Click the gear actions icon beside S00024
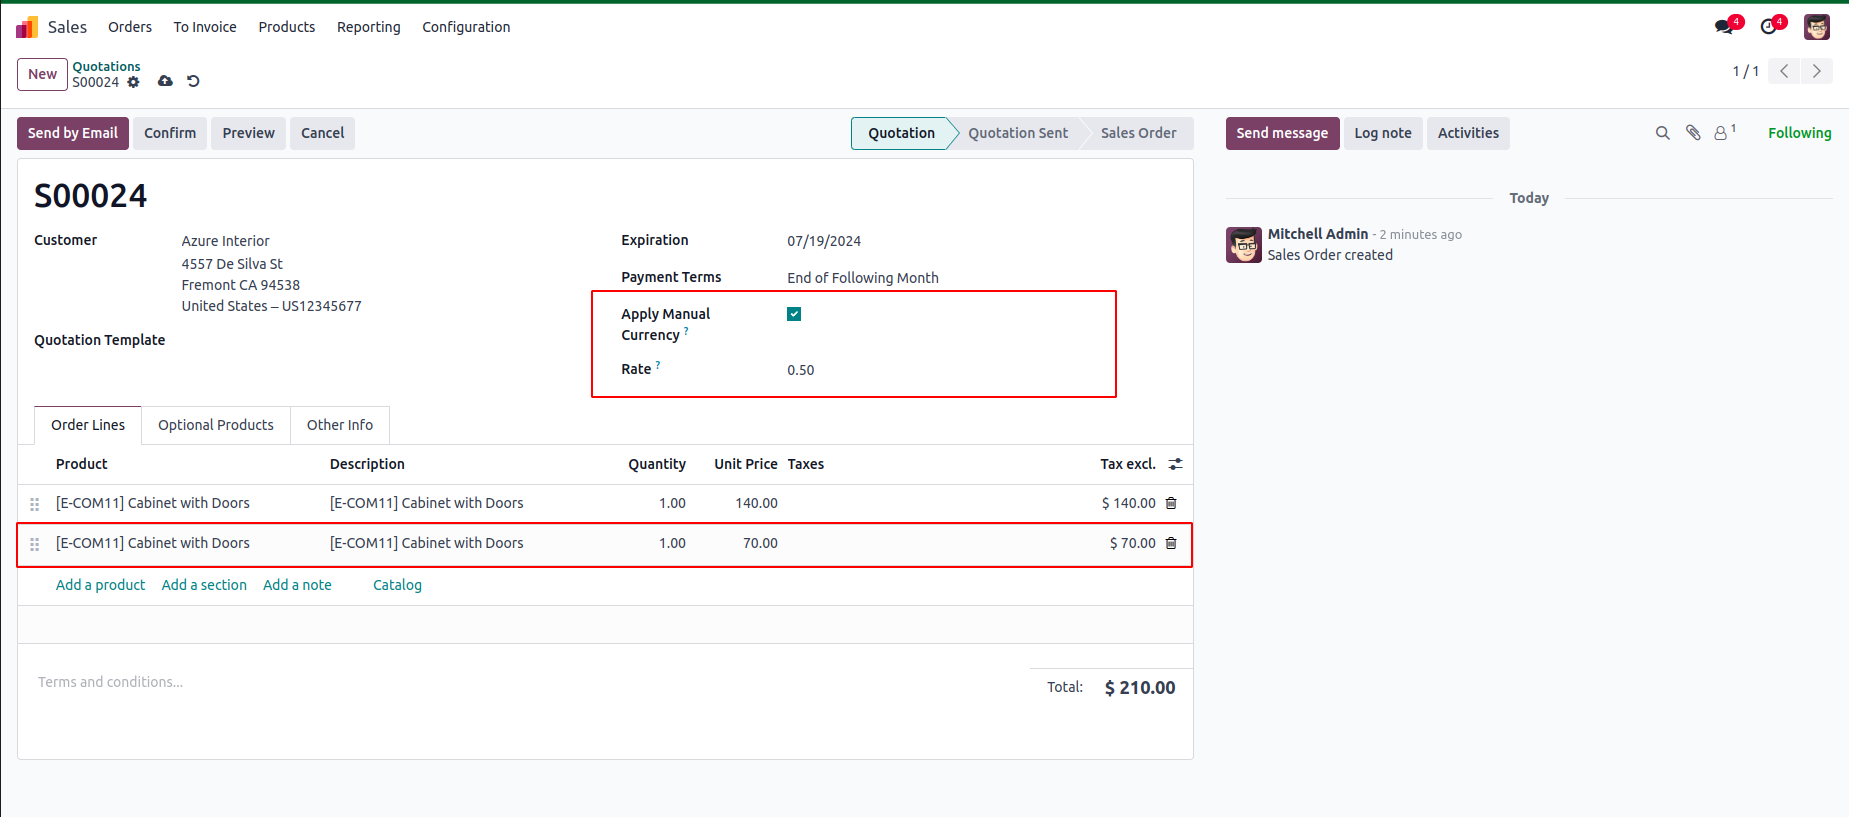Screen dimensions: 1849x817 click(x=133, y=82)
